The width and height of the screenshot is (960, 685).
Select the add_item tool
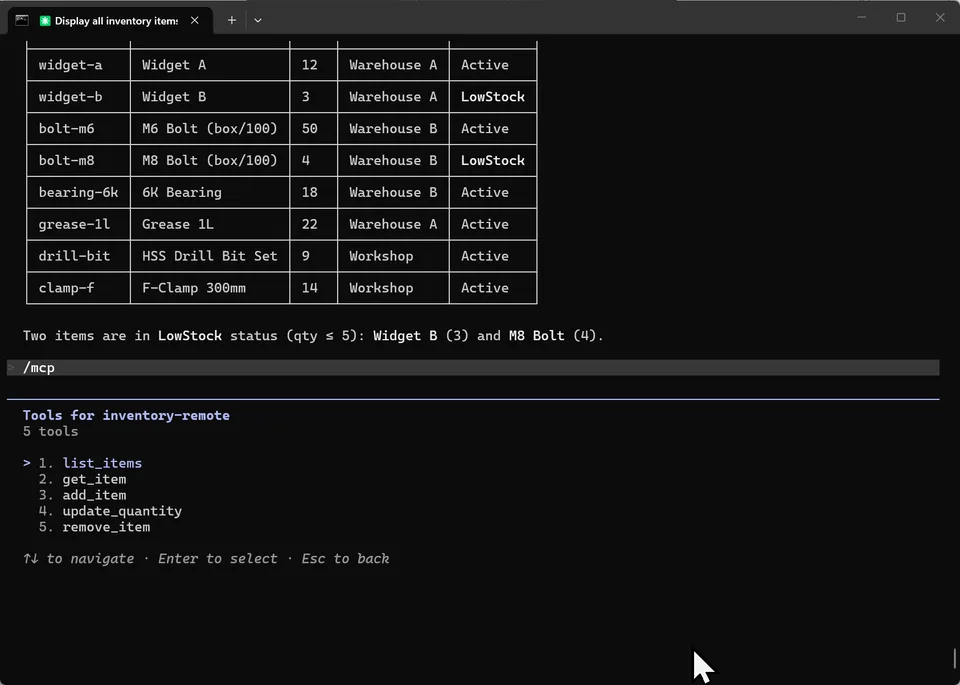[94, 495]
